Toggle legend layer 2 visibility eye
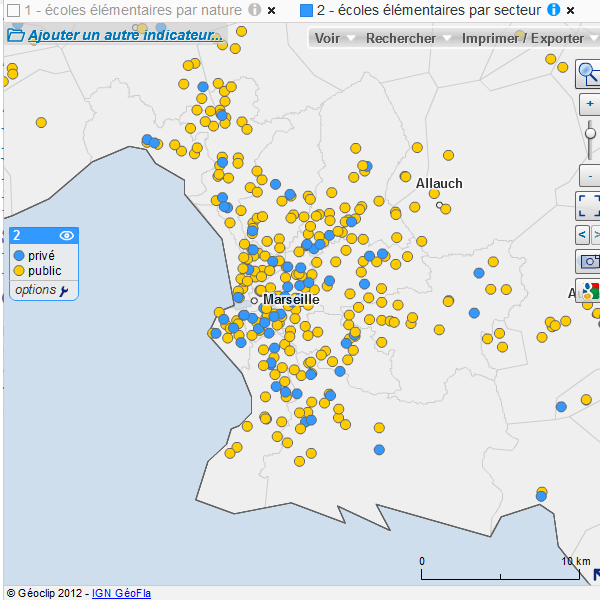The image size is (600, 600). pyautogui.click(x=66, y=236)
